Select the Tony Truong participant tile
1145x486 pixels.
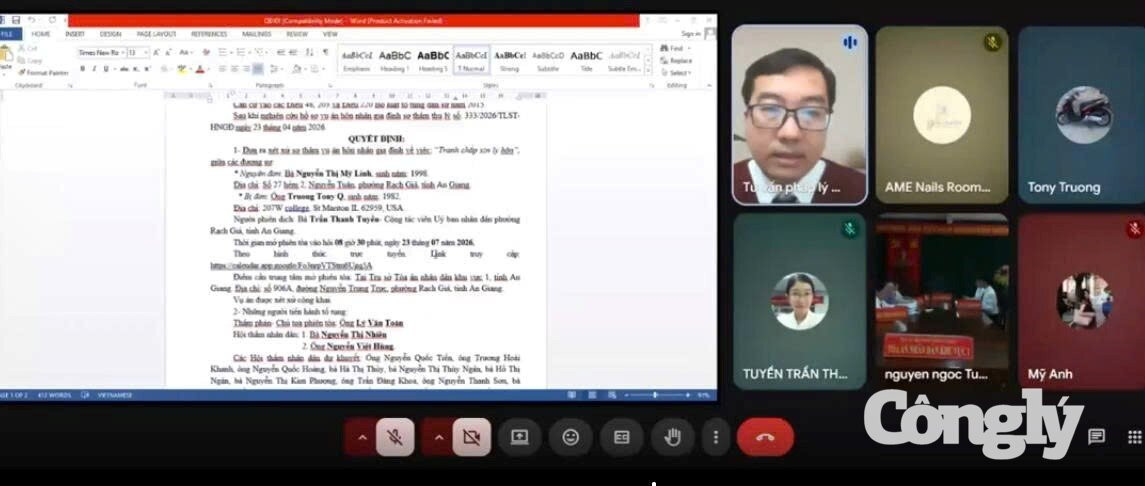point(1081,115)
